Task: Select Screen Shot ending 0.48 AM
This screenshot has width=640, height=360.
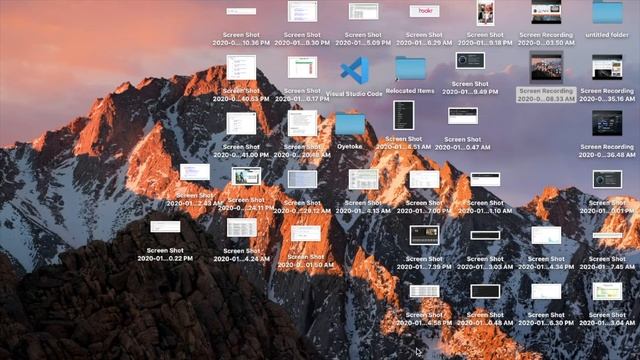Action: (485, 291)
